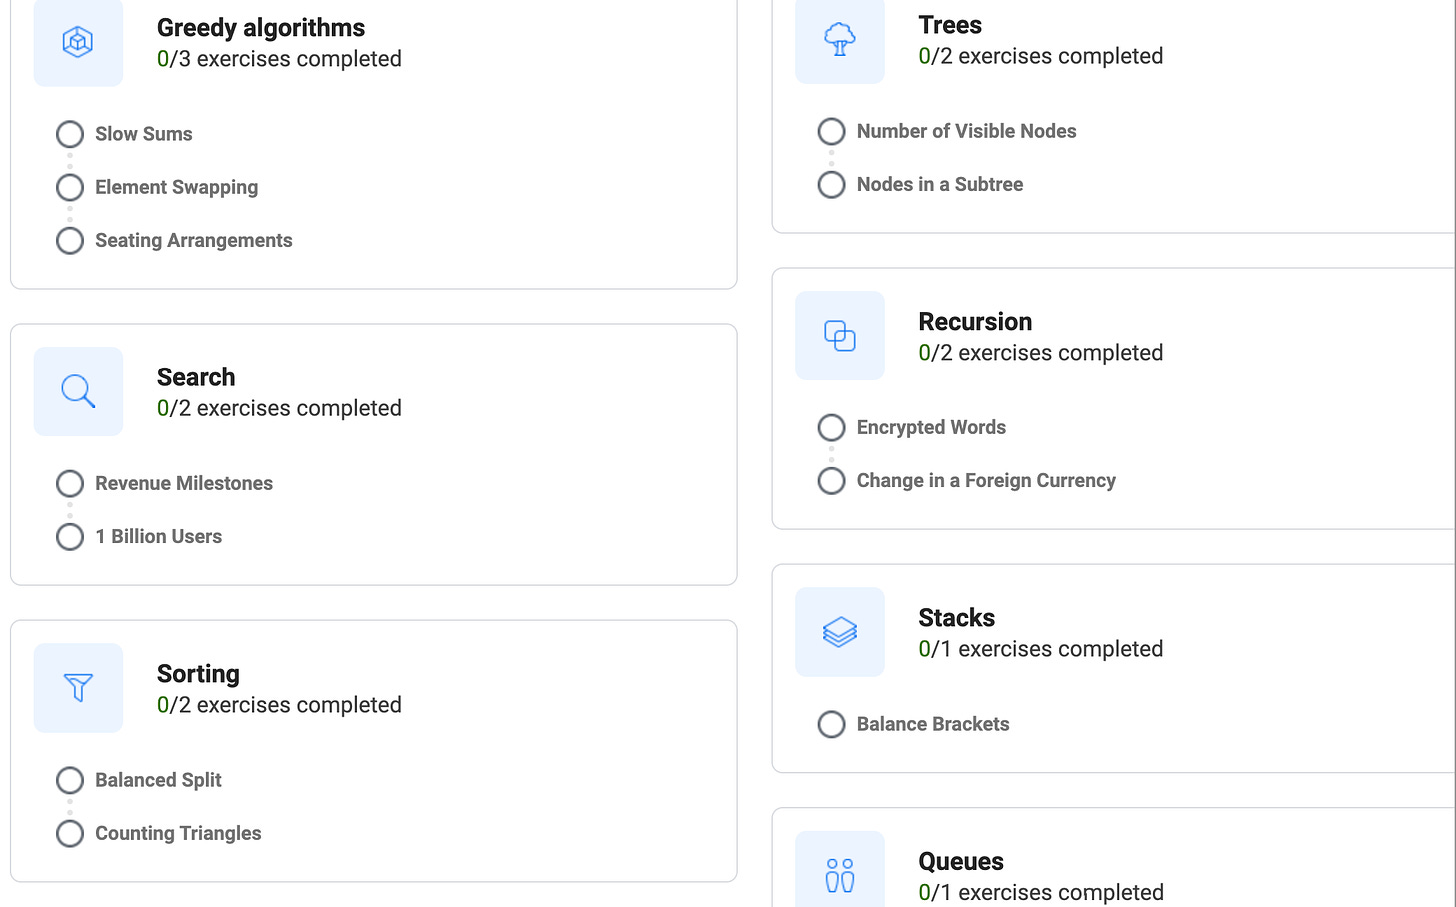Toggle the Balance Brackets completion circle

(831, 724)
